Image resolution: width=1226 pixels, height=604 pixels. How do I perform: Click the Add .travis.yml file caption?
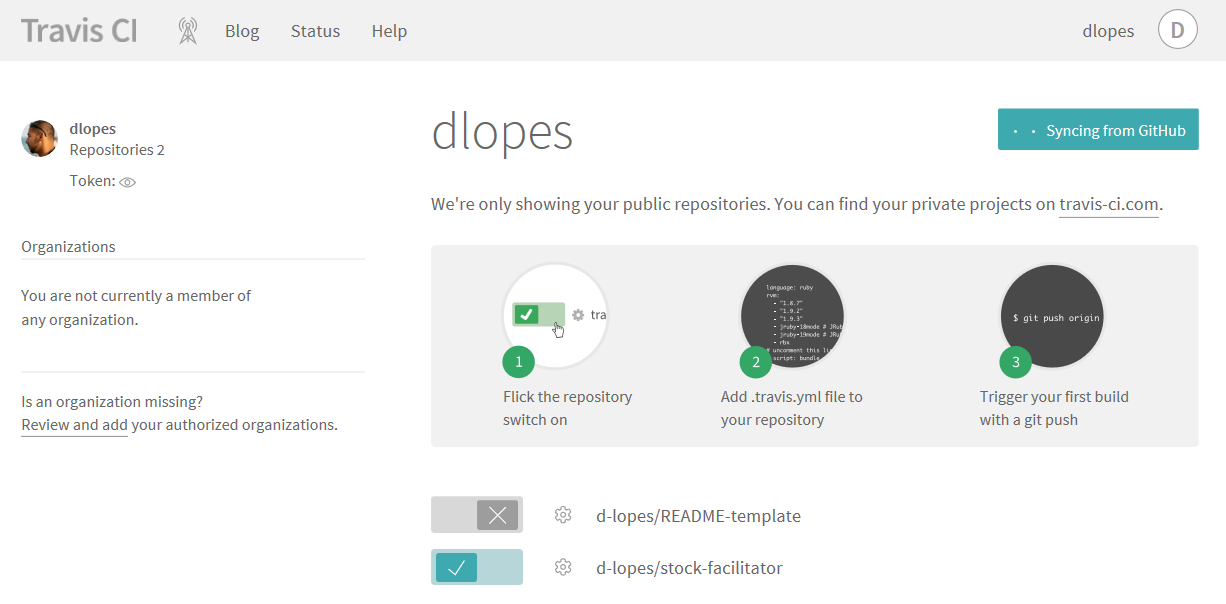792,408
